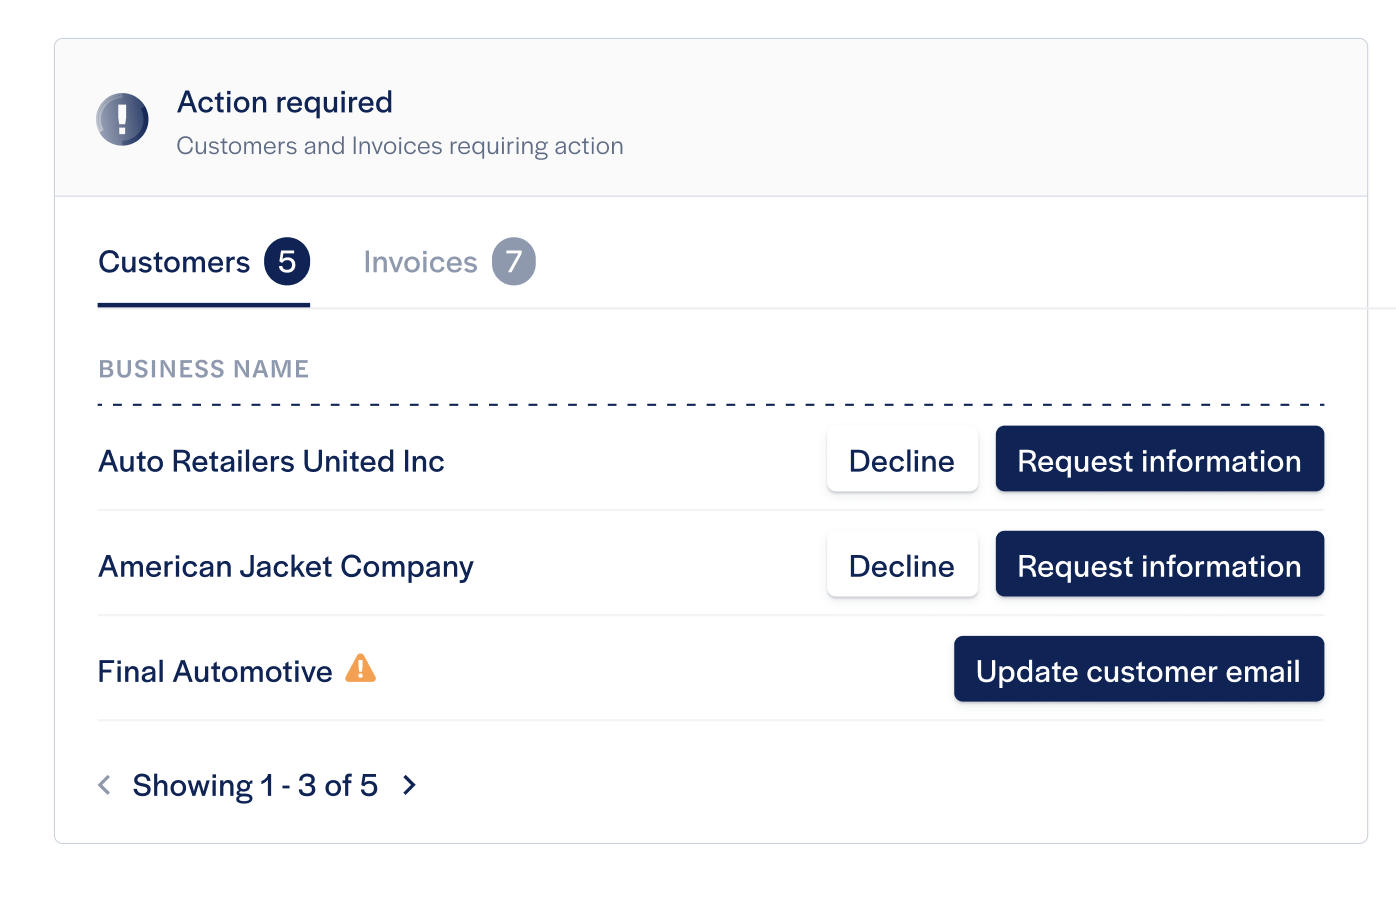Click Customers and Invoices requiring action subtitle

400,146
